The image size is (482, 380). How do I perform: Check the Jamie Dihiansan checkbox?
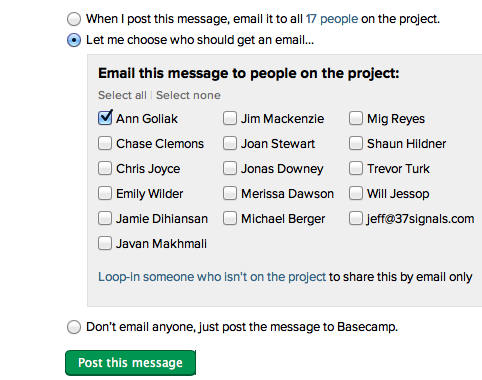105,218
